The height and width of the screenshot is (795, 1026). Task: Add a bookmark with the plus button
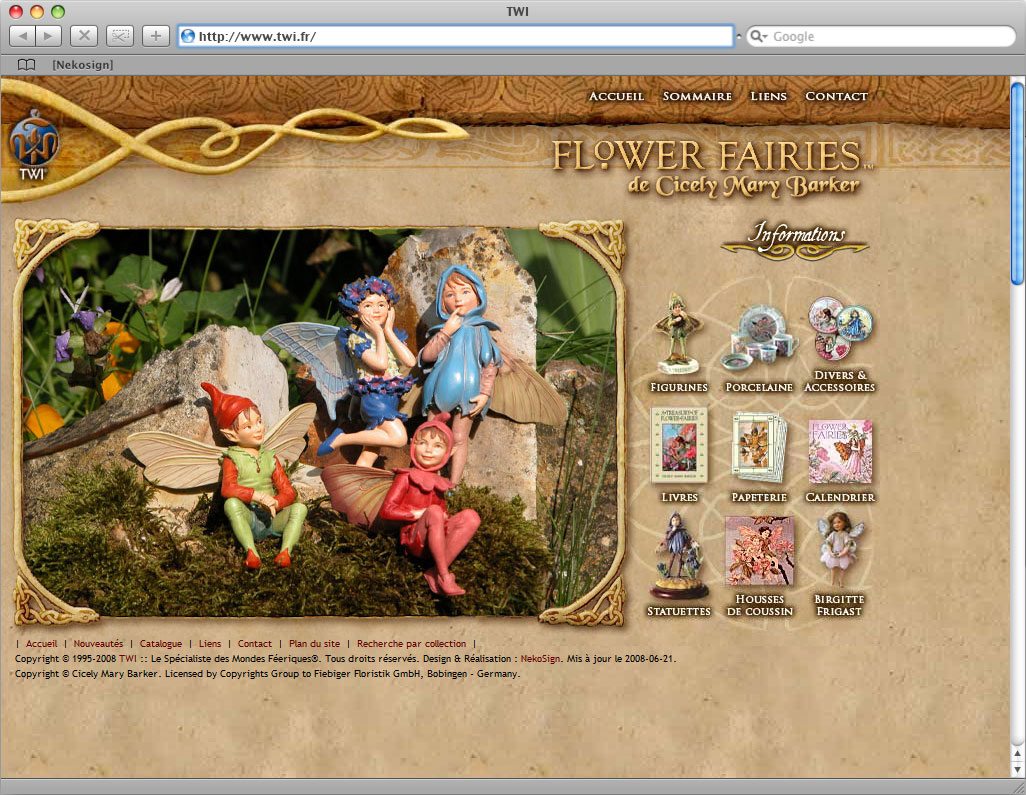point(156,36)
